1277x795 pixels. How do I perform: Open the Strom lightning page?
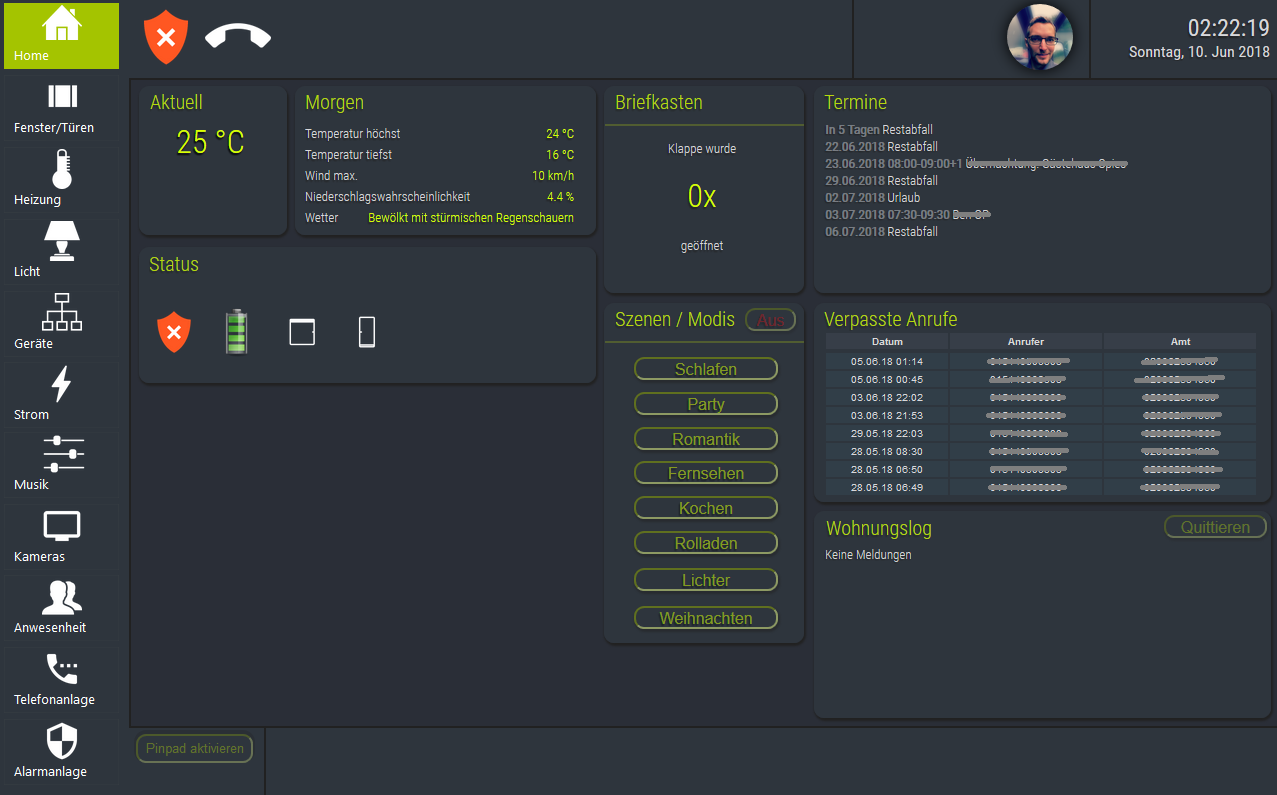click(x=61, y=393)
